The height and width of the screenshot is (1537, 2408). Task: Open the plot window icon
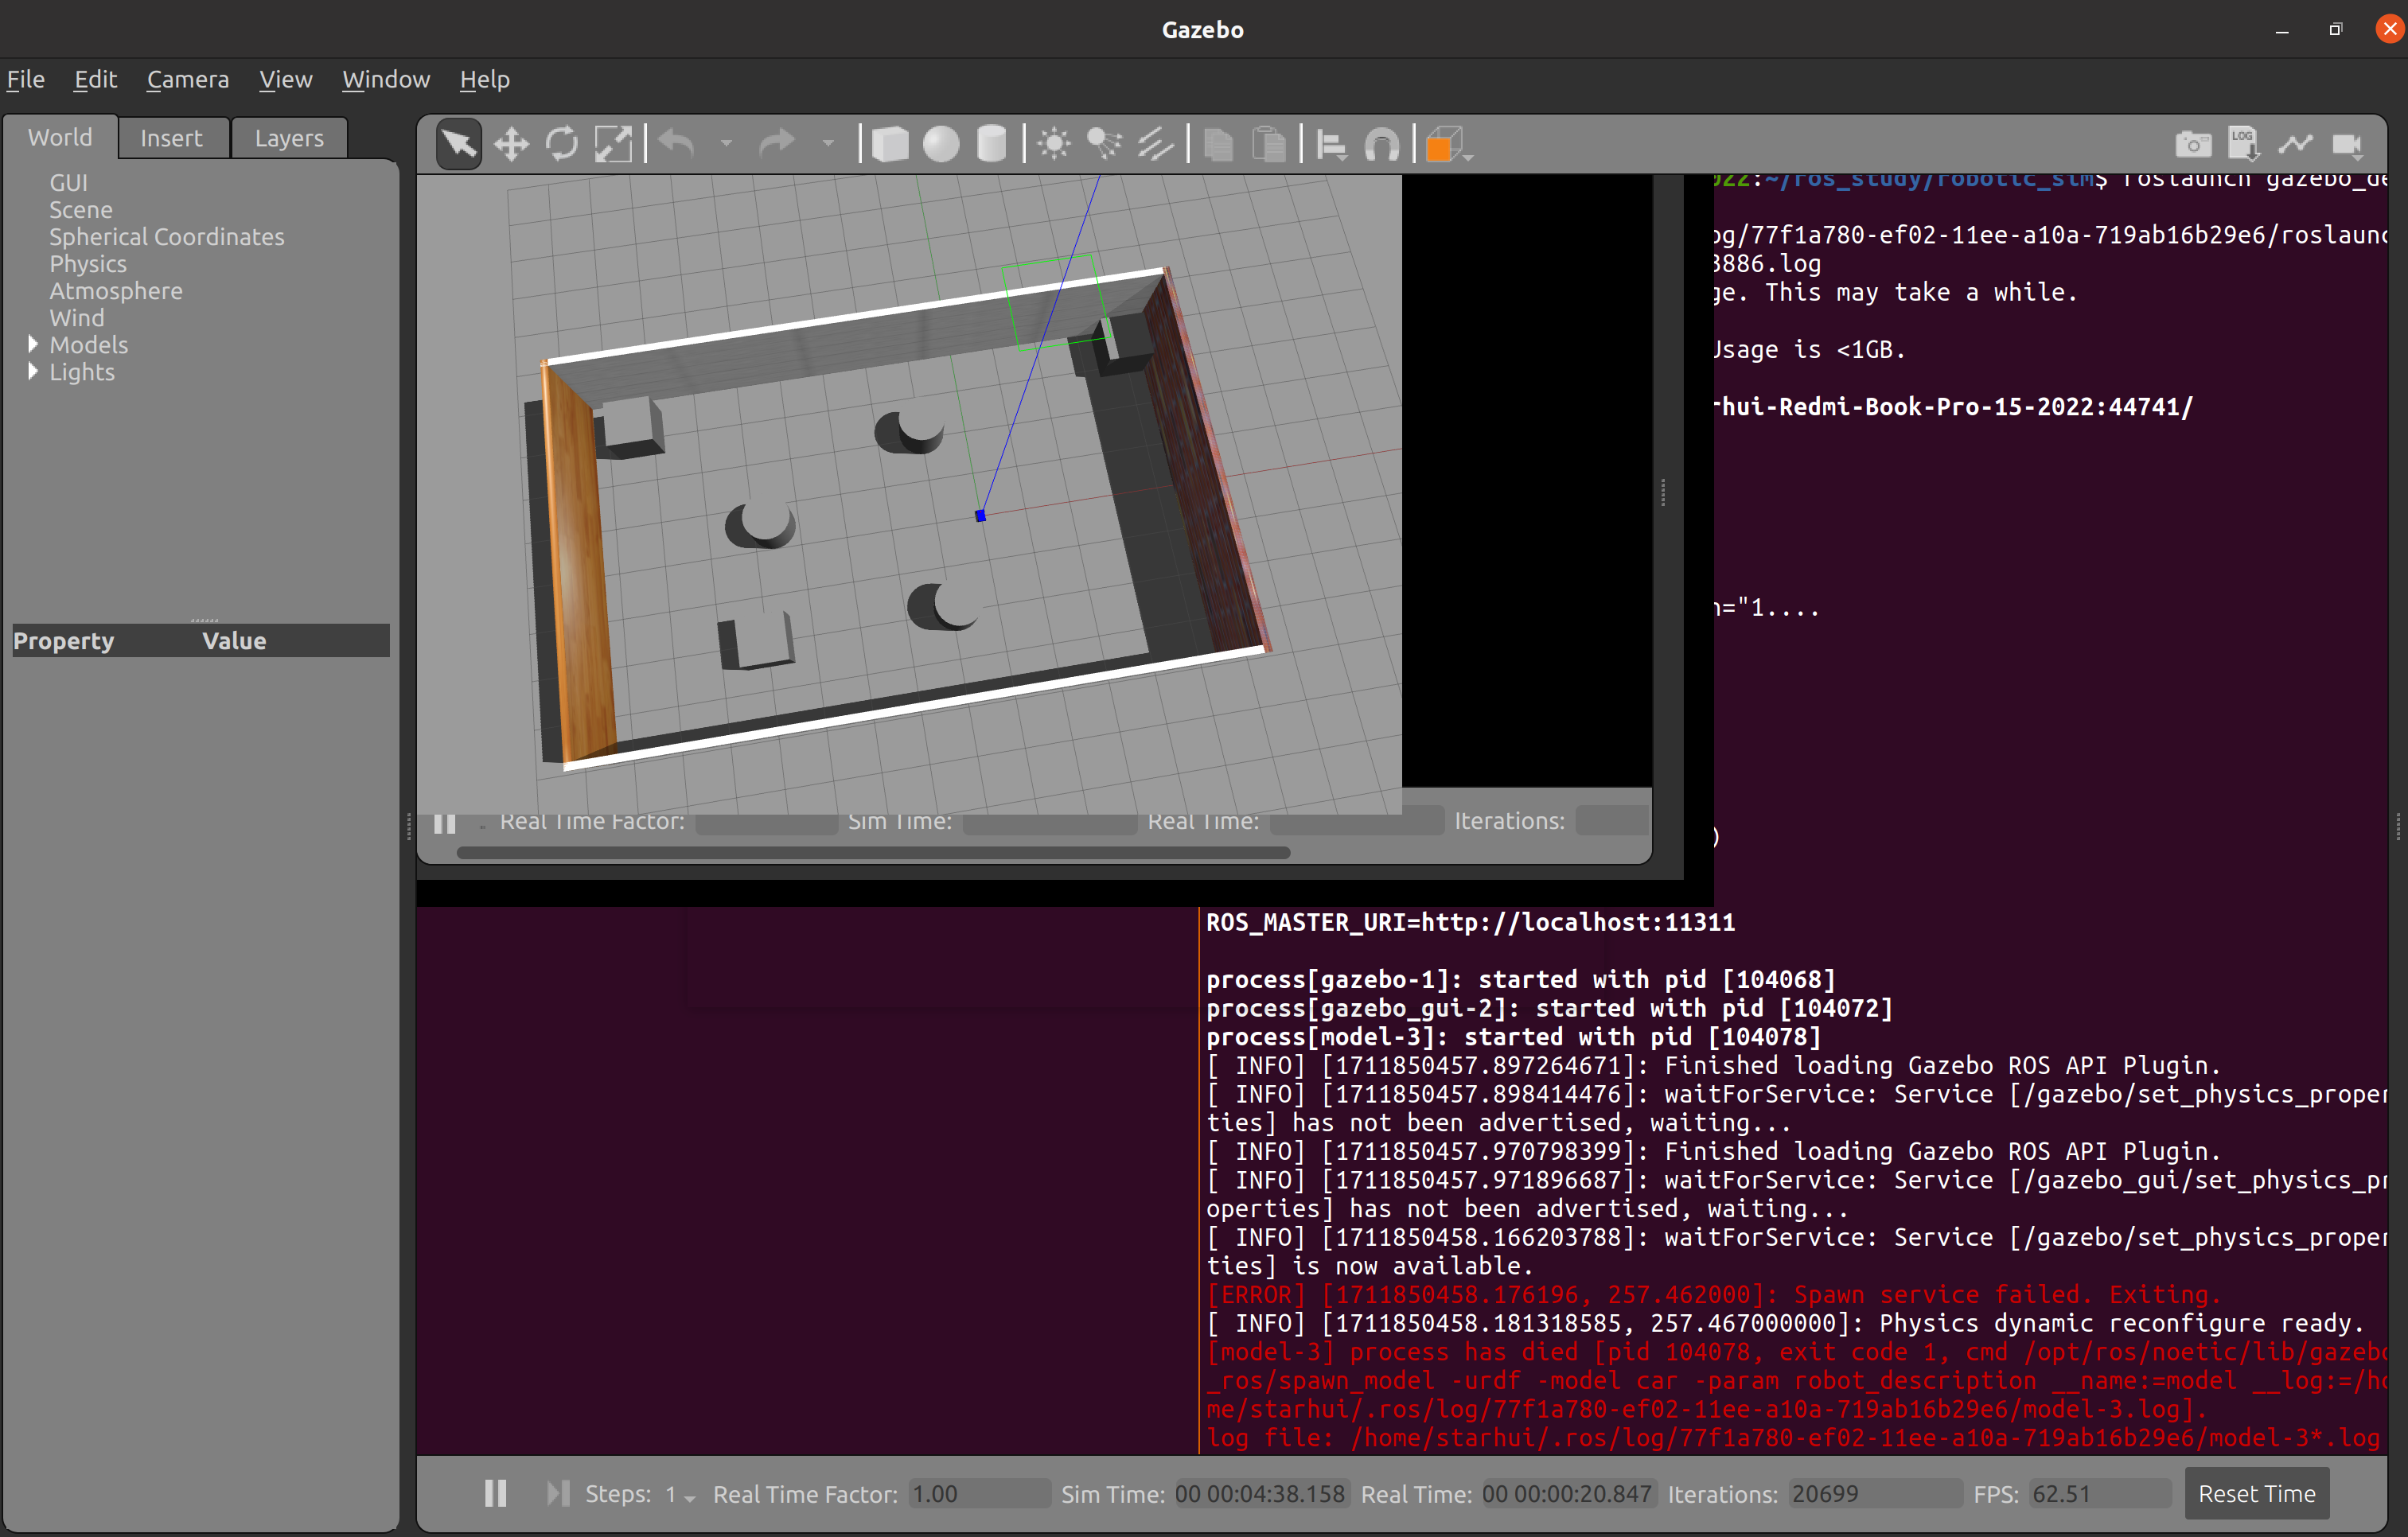click(2295, 144)
